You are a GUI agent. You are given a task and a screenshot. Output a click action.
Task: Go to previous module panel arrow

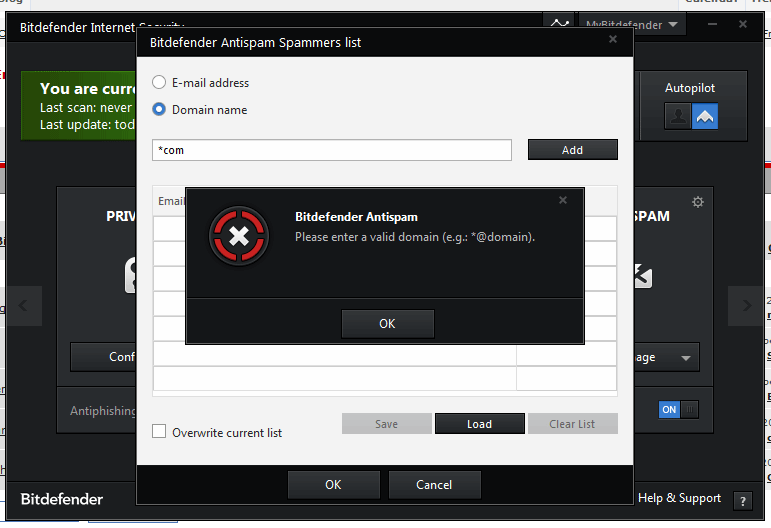[x=23, y=306]
